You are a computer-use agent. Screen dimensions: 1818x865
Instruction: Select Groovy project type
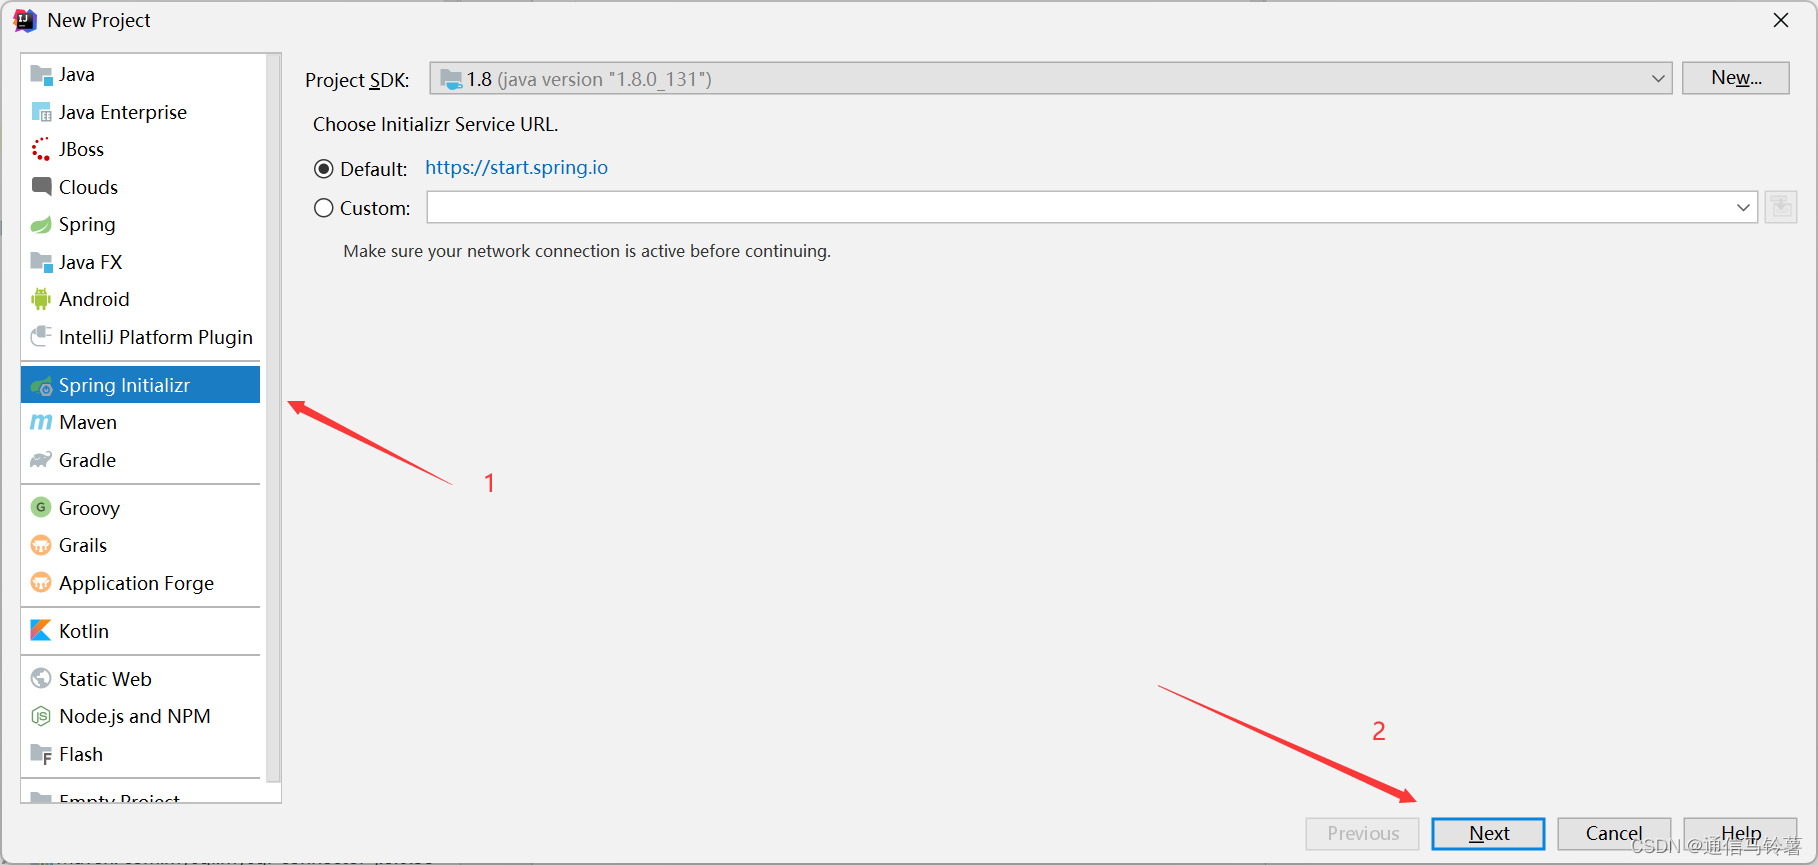tap(140, 508)
